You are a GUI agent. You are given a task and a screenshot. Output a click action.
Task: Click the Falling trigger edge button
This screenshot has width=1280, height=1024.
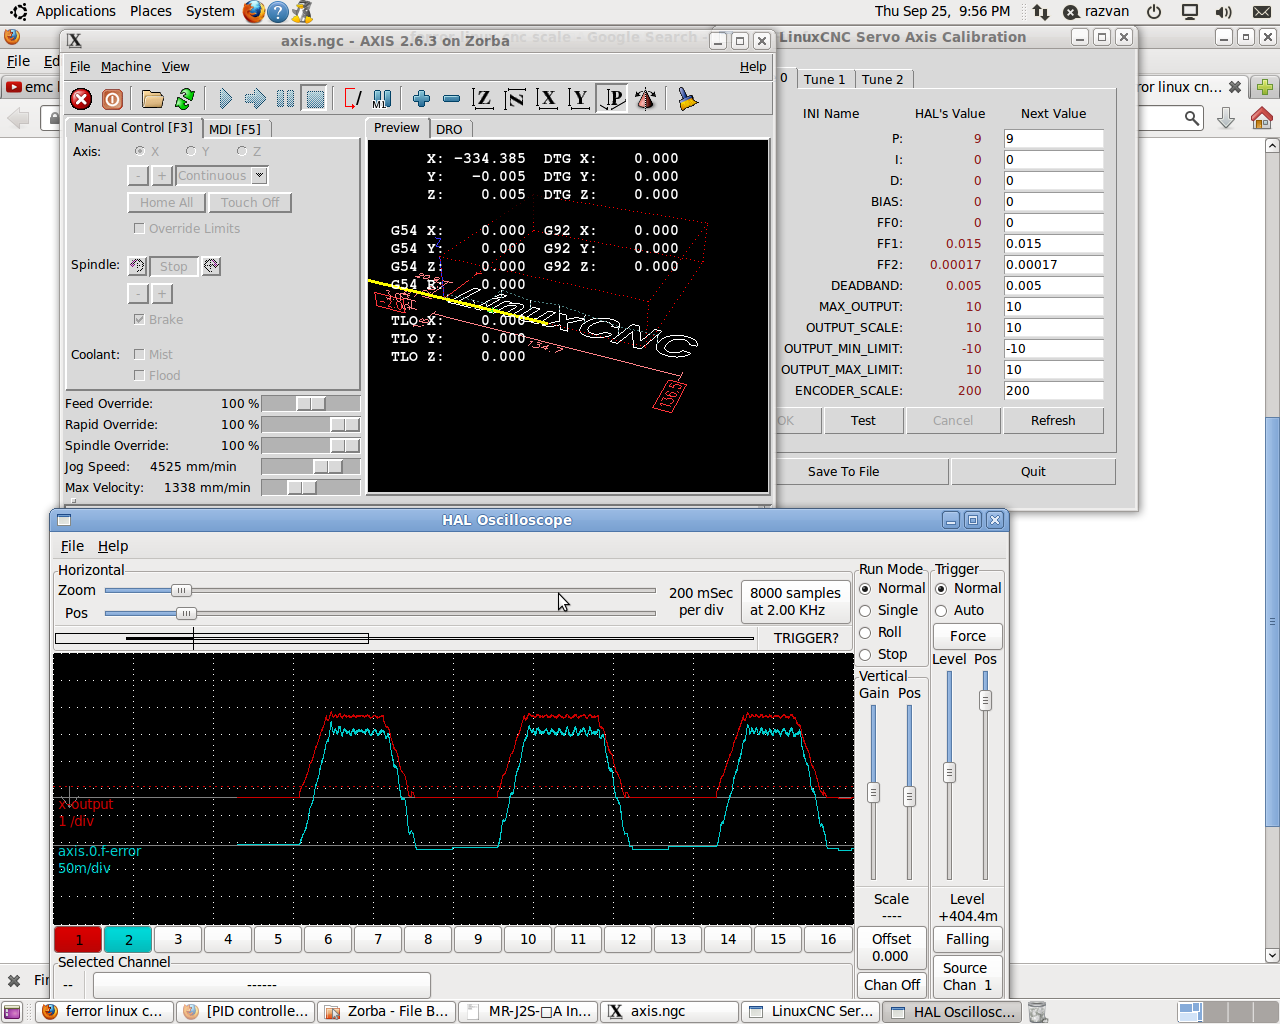[967, 939]
